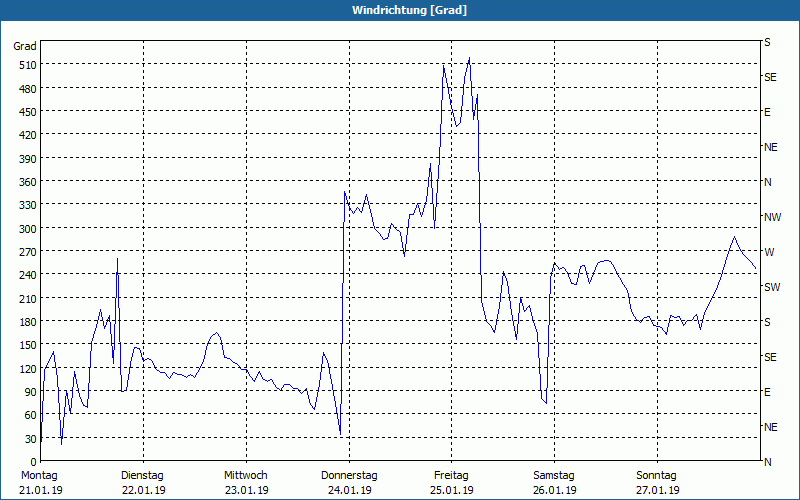
Task: Click the "Montag" day label
Action: point(39,476)
